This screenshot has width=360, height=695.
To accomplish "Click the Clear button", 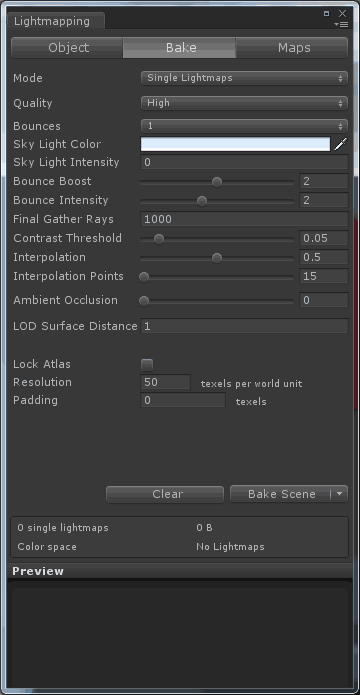I will 165,494.
